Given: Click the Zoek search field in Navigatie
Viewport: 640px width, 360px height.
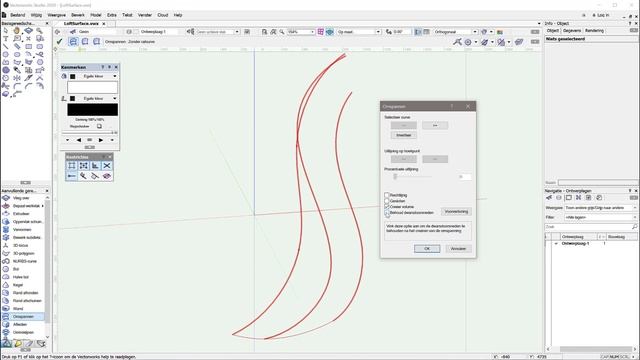Looking at the screenshot, I should coord(591,227).
